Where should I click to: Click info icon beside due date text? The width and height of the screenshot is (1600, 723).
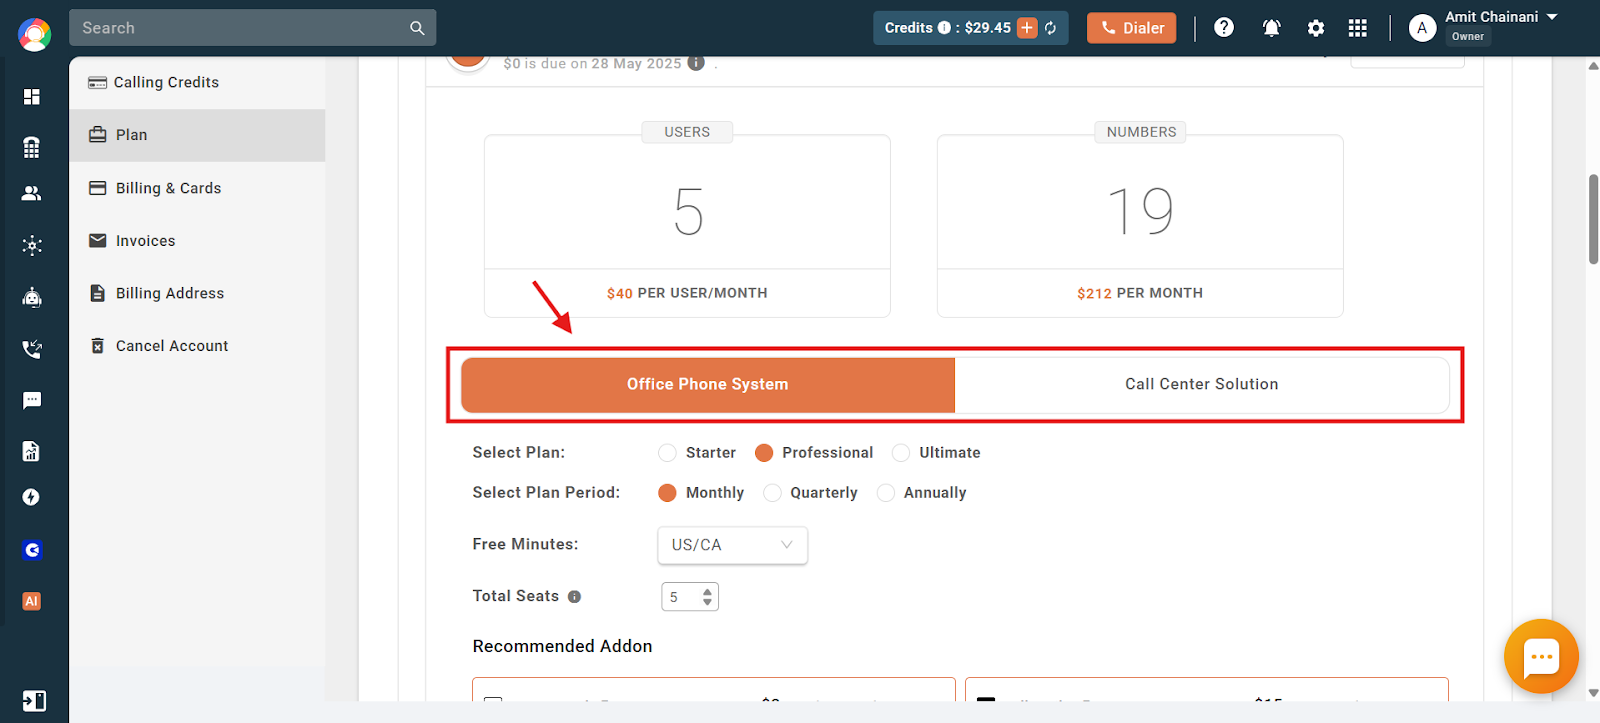pos(696,63)
